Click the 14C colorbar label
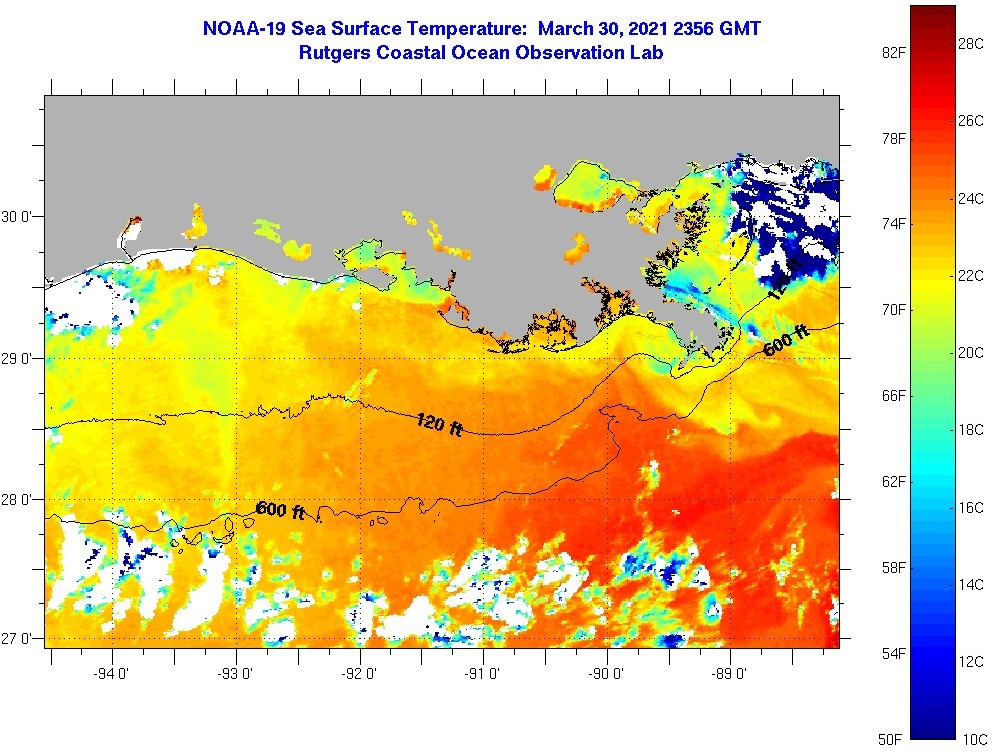This screenshot has width=992, height=754. click(x=971, y=584)
